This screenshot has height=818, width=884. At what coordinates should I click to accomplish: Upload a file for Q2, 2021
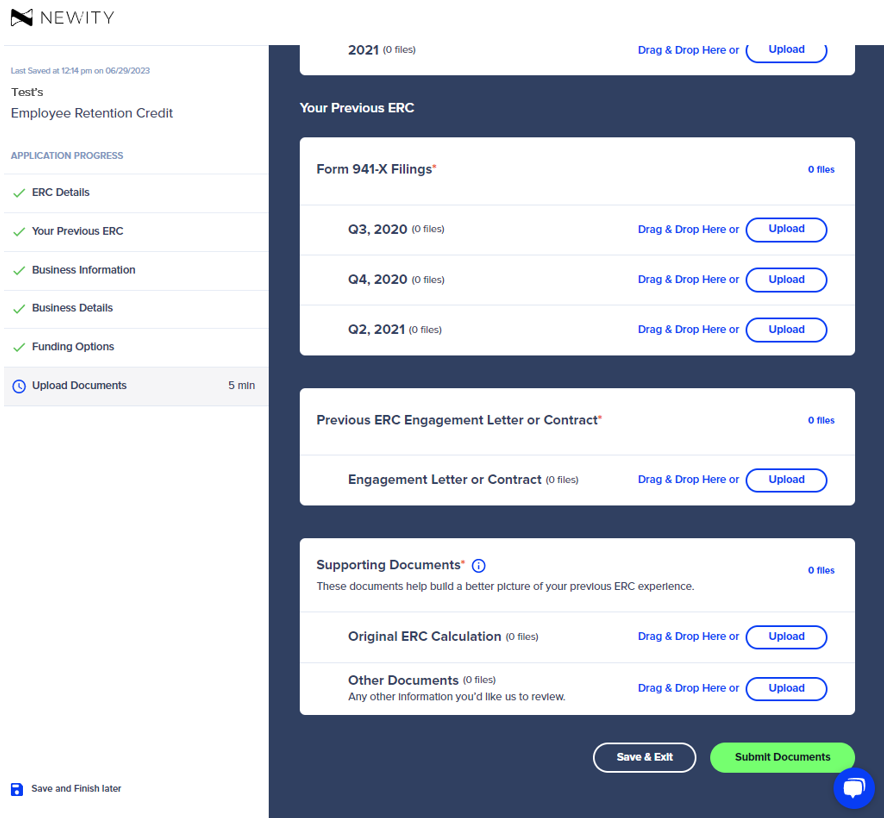[786, 330]
